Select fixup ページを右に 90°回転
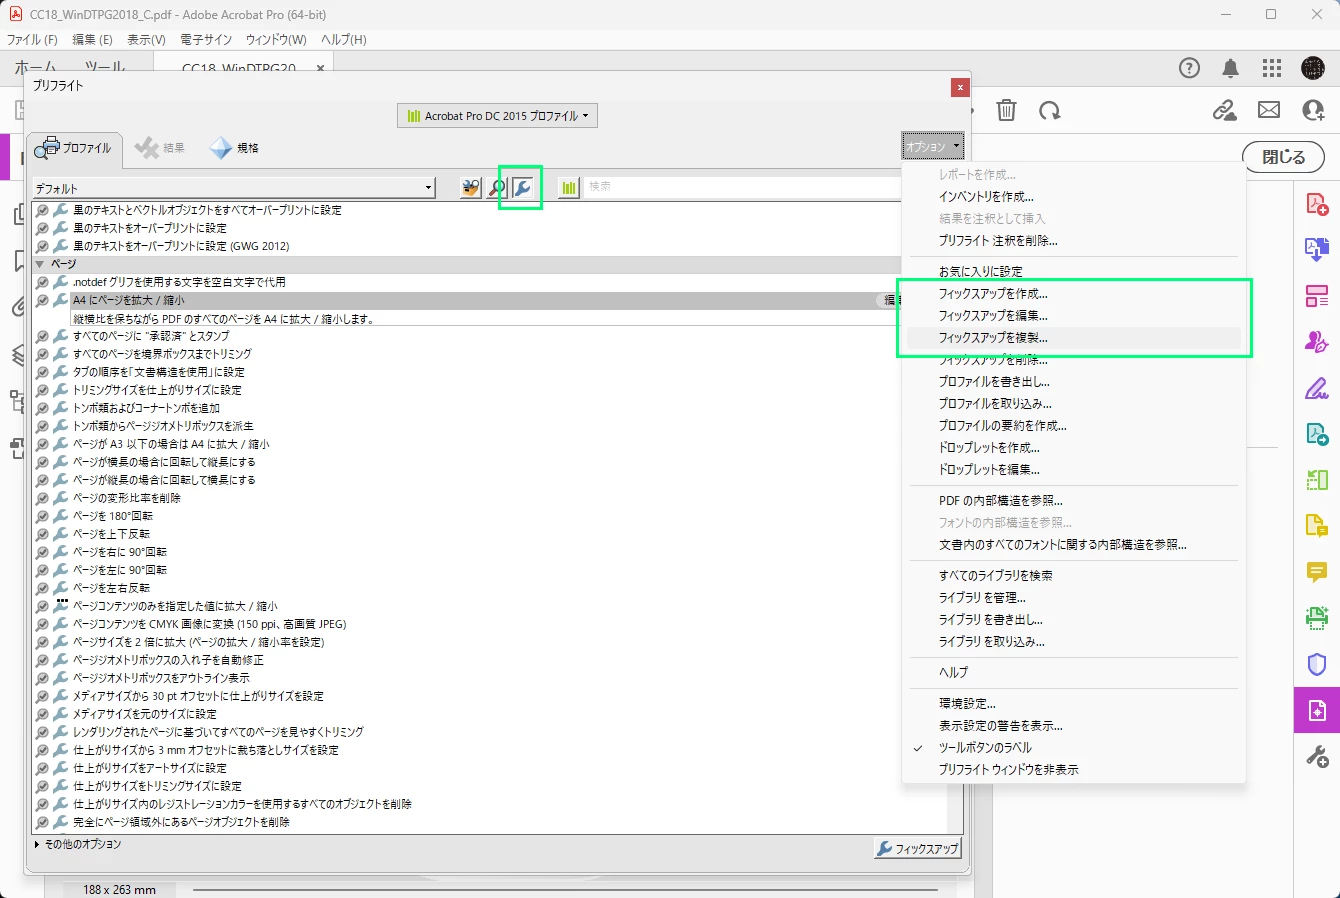This screenshot has height=898, width=1340. pos(120,552)
